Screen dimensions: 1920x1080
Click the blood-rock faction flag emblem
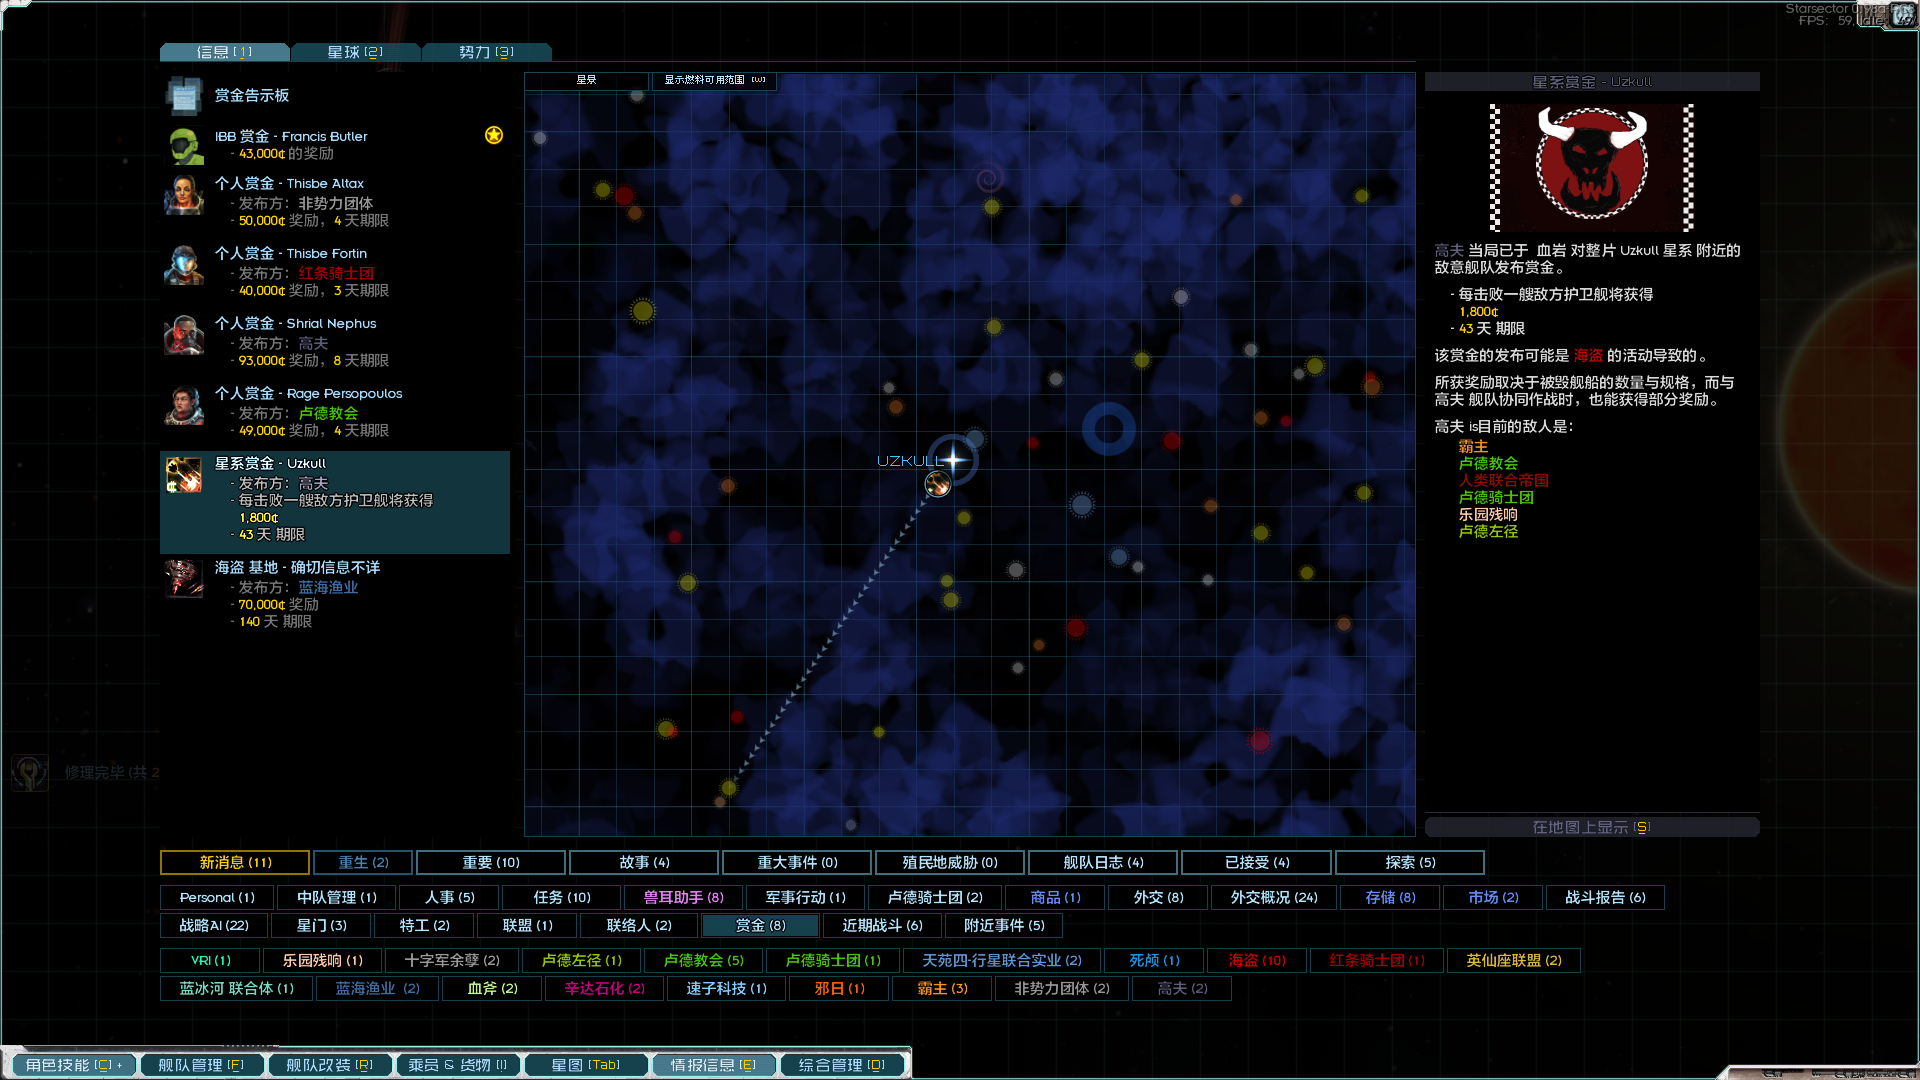(1592, 166)
